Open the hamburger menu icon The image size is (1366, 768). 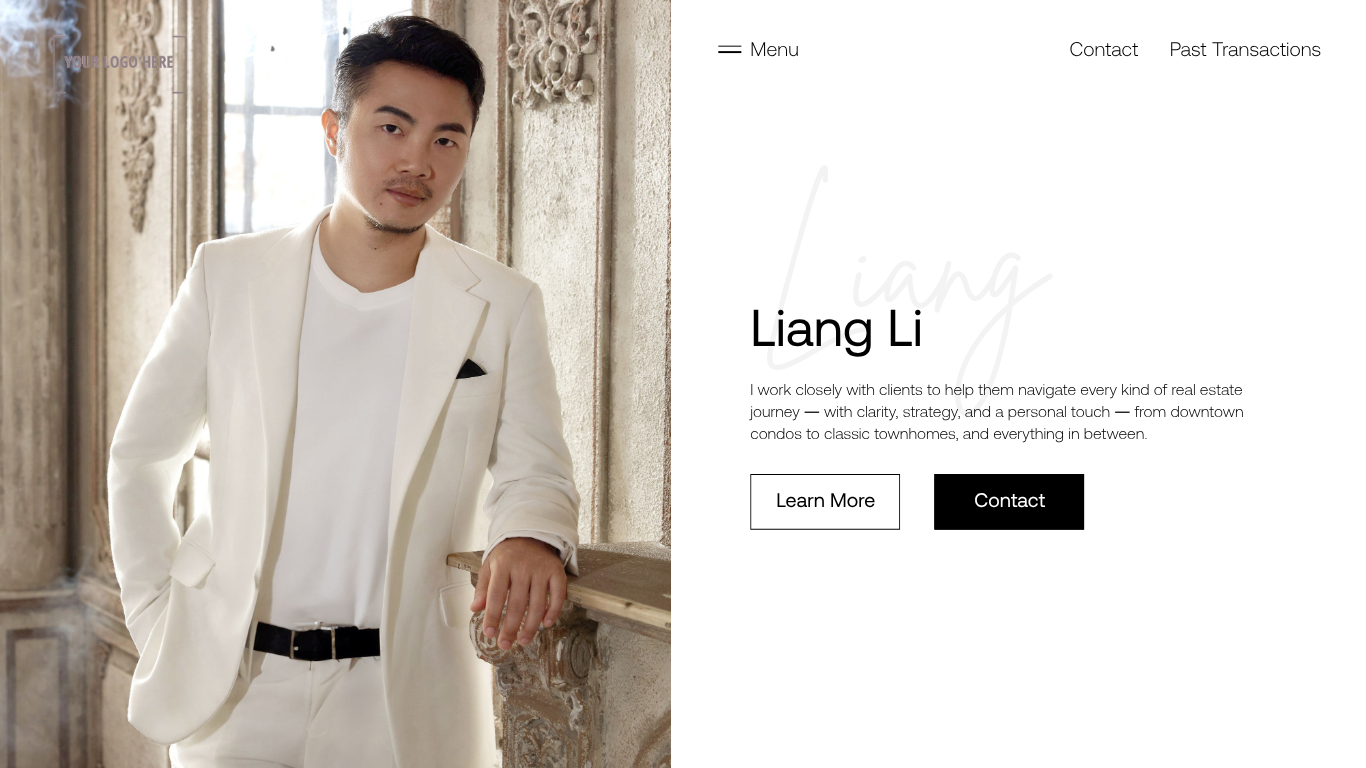pos(730,49)
